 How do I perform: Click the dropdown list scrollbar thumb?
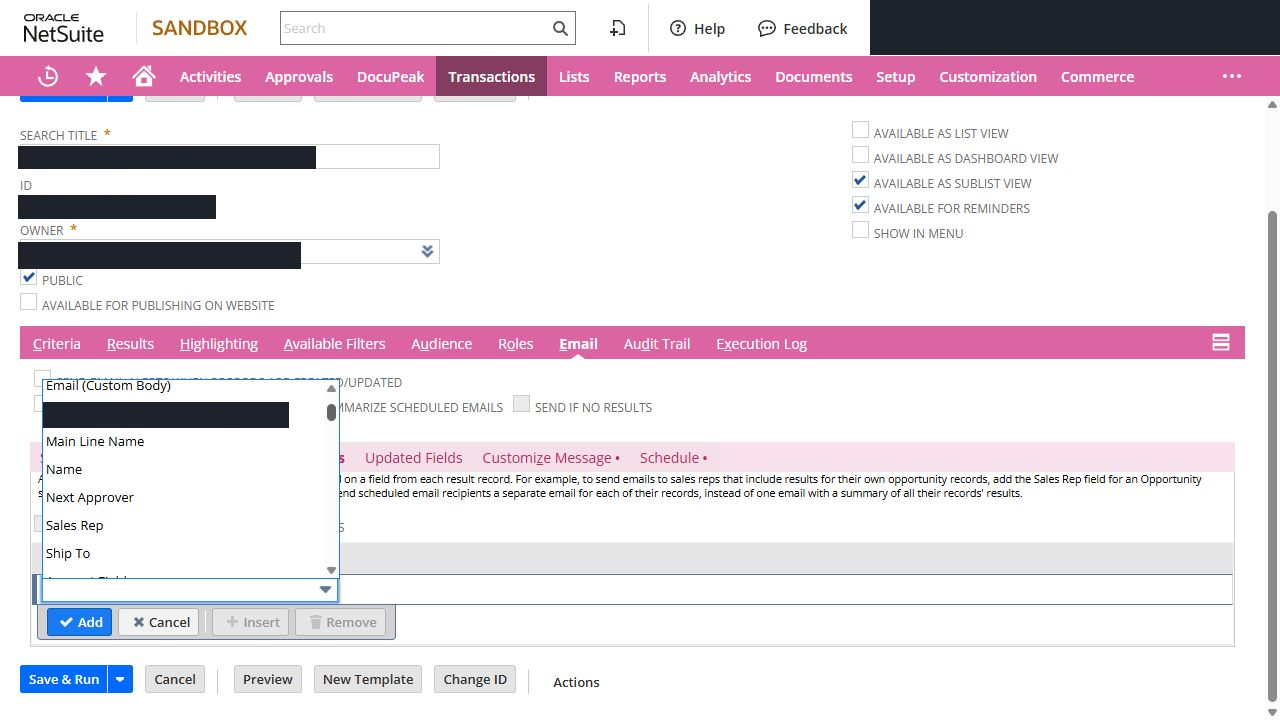point(331,412)
